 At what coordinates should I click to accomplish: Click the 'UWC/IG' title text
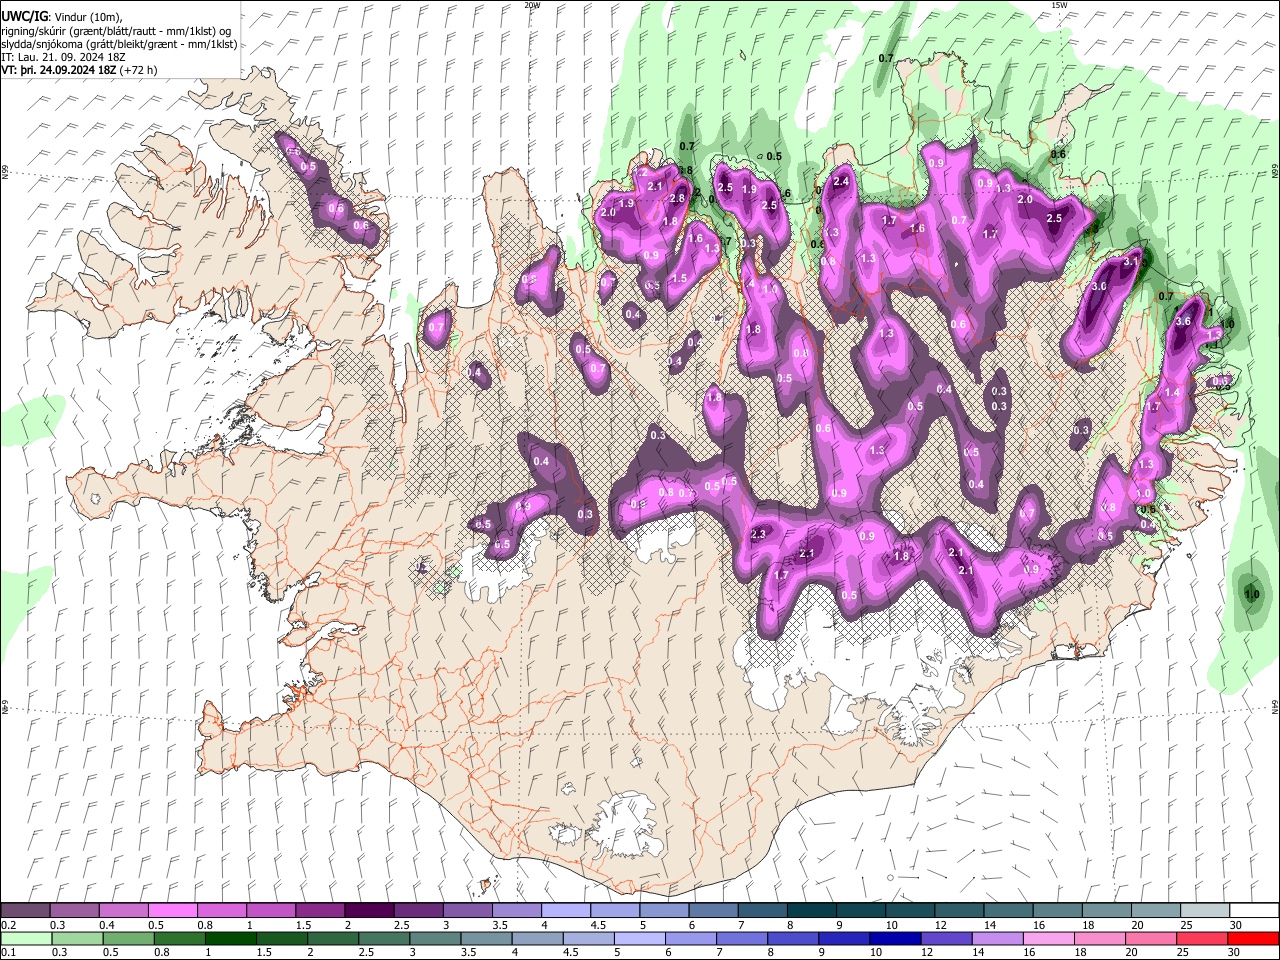[x=23, y=16]
